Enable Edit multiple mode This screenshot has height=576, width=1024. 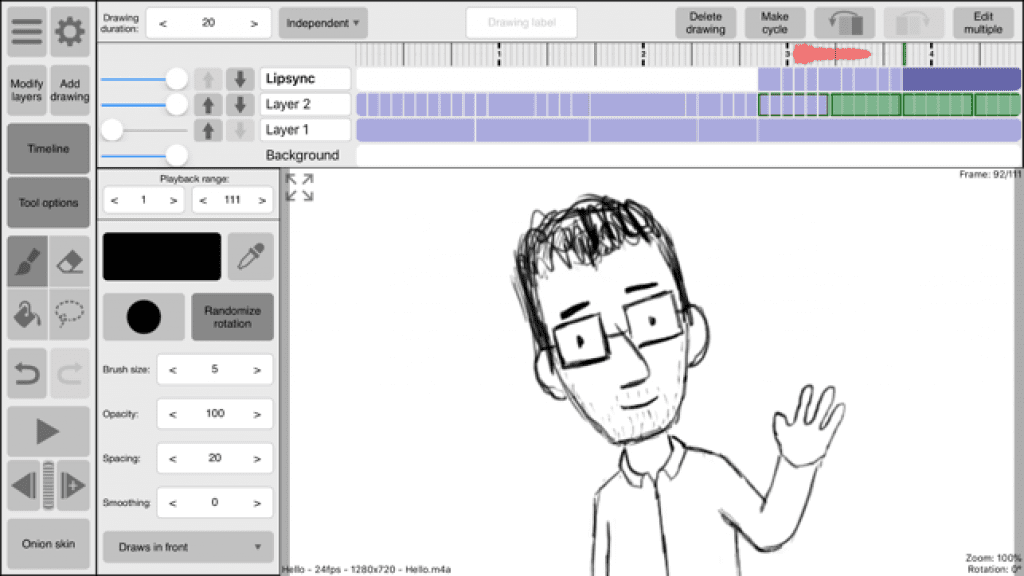pyautogui.click(x=983, y=22)
